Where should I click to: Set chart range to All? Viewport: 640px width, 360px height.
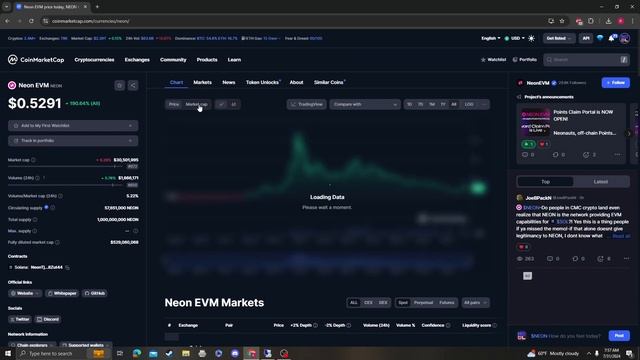(x=454, y=104)
